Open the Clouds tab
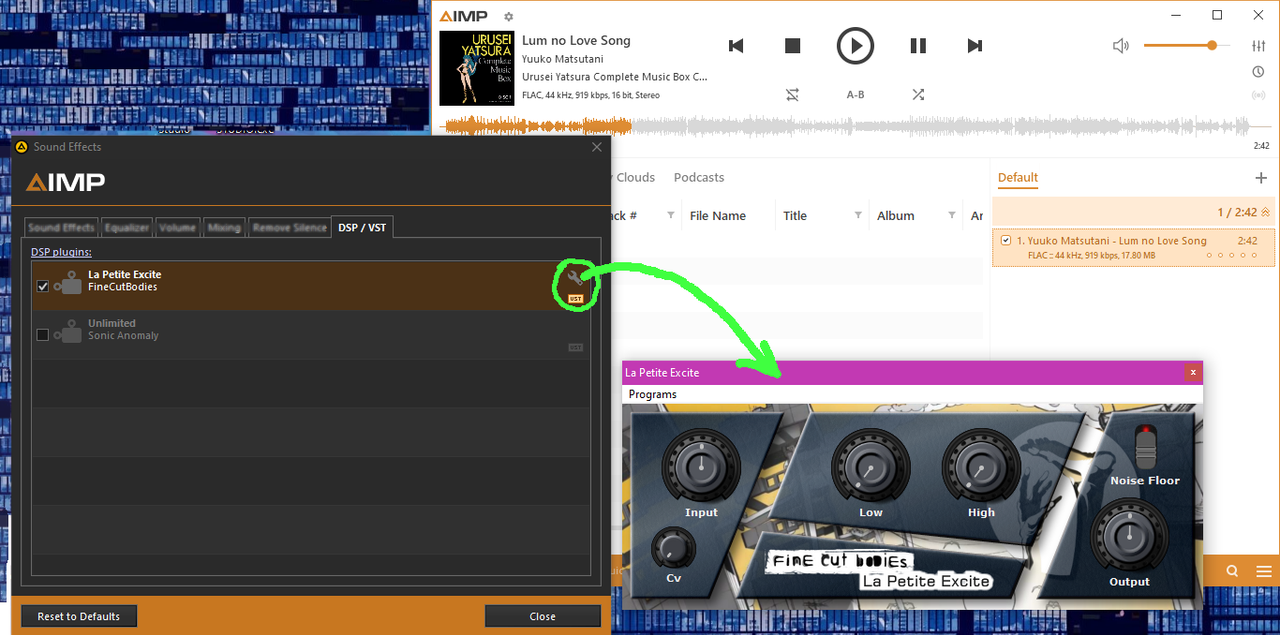Viewport: 1280px width, 635px height. (x=636, y=177)
